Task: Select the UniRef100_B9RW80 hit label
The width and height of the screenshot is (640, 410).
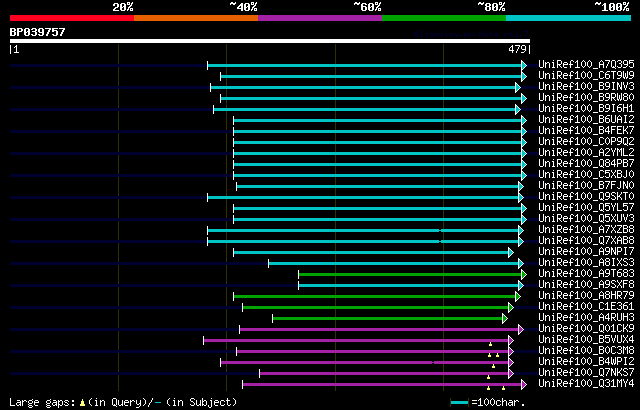Action: 586,98
